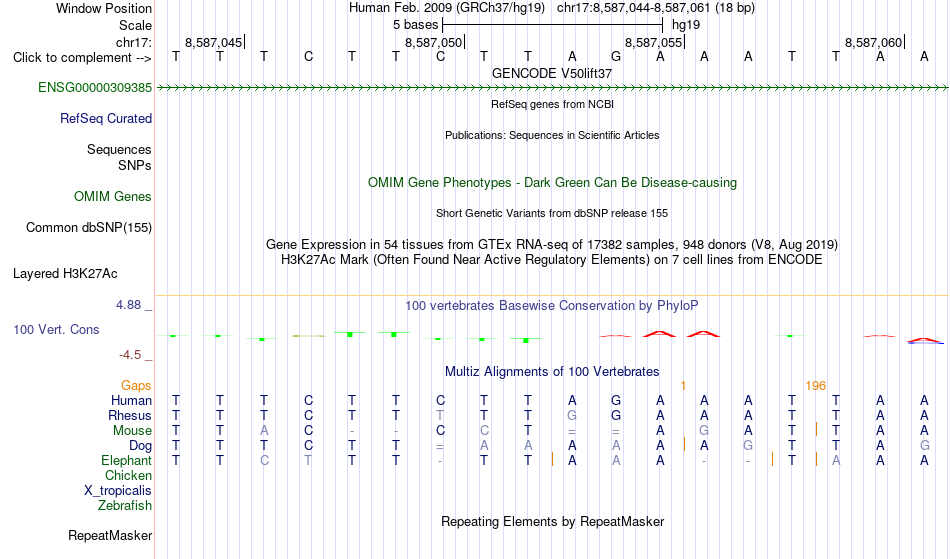Click the 100 Vert. Cons track label
The width and height of the screenshot is (950, 559).
coord(56,329)
